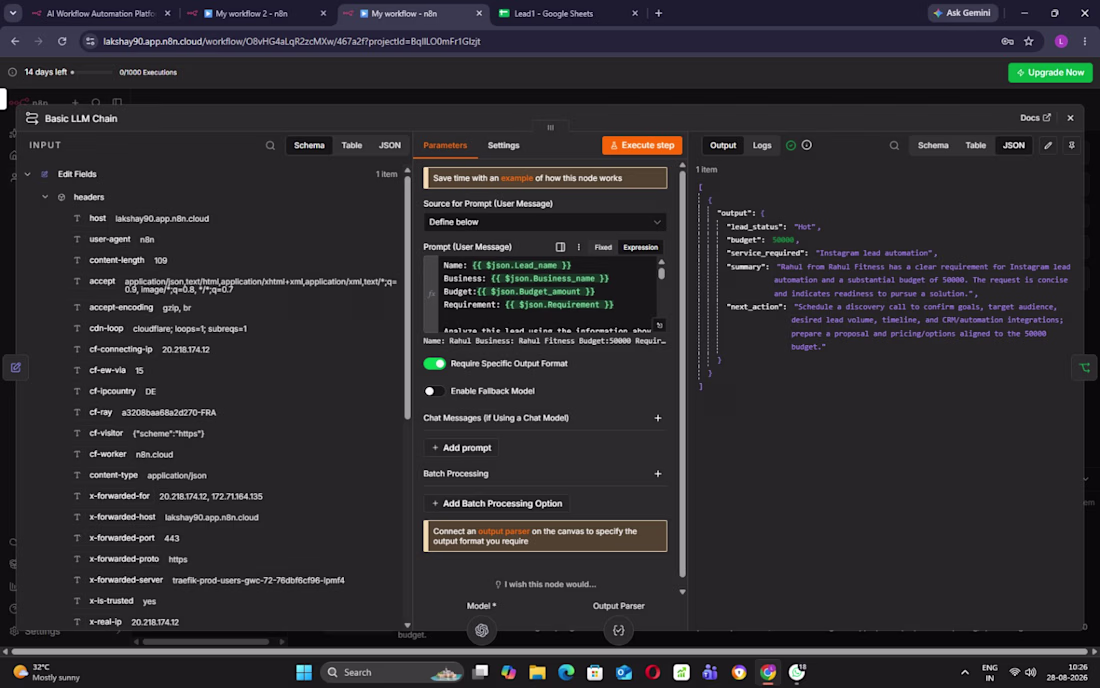Toggle Require Specific Output Format off
The width and height of the screenshot is (1100, 688).
pos(434,363)
